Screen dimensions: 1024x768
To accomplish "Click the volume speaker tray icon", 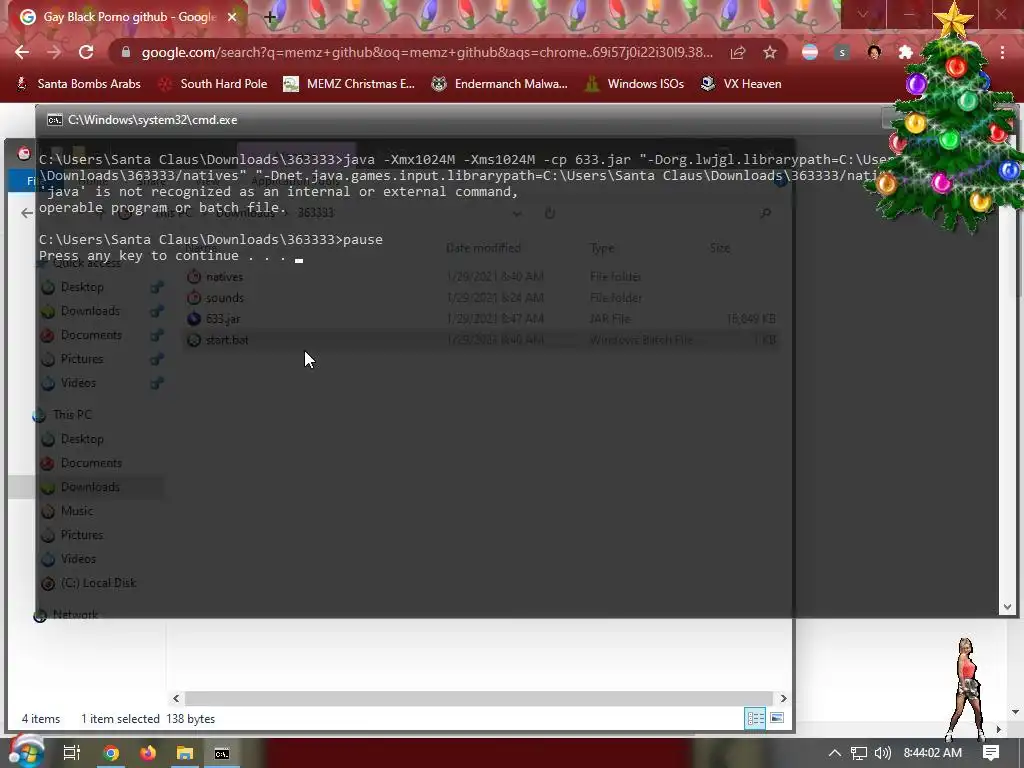I will (882, 753).
